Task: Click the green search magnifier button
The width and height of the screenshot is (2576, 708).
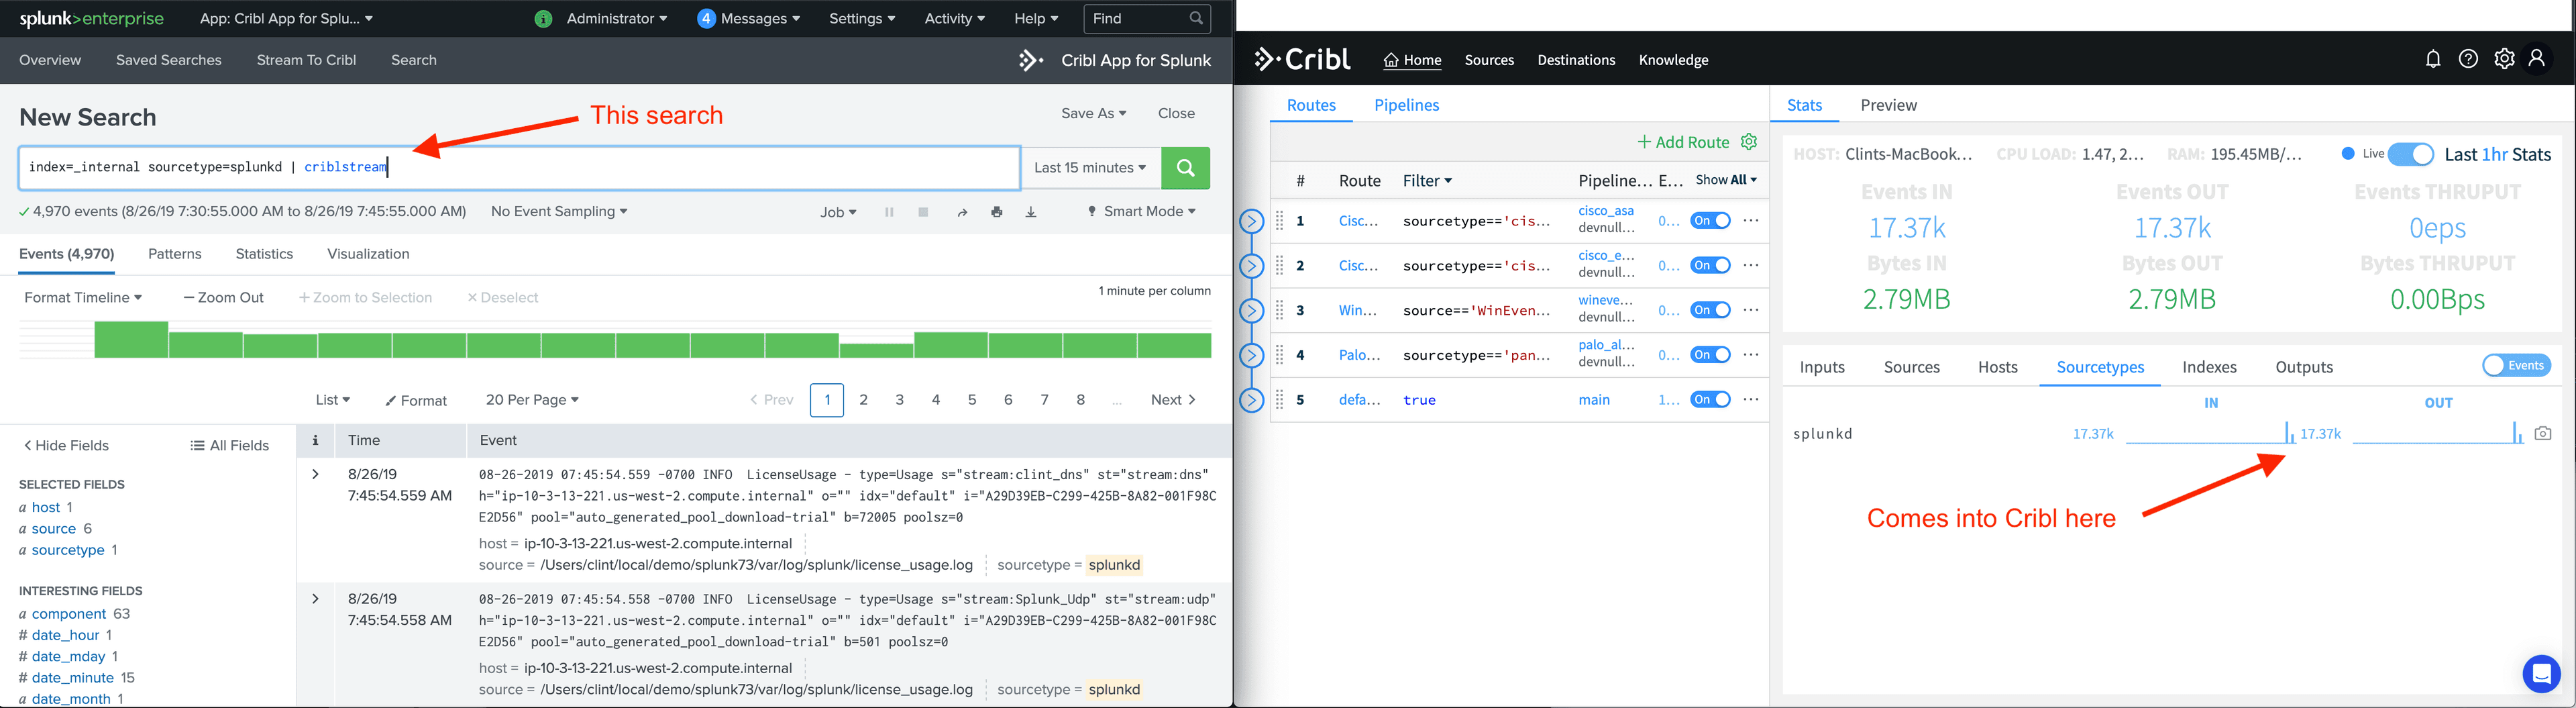Action: pos(1185,168)
